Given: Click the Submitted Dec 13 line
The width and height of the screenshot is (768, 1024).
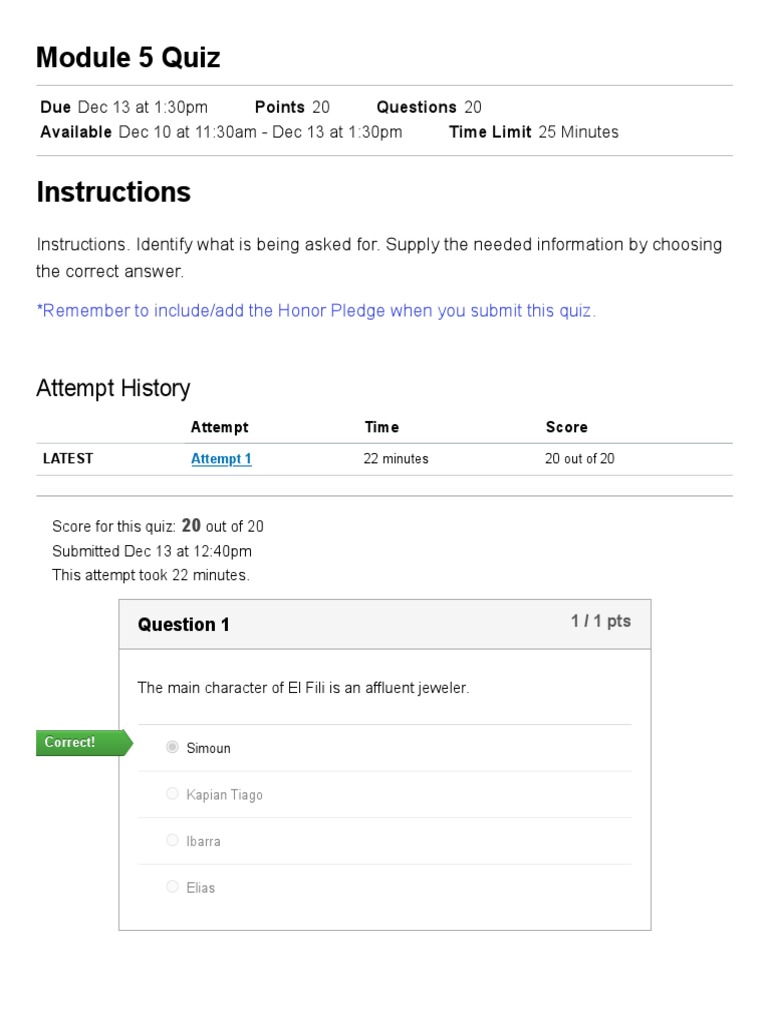Looking at the screenshot, I should pyautogui.click(x=152, y=551).
